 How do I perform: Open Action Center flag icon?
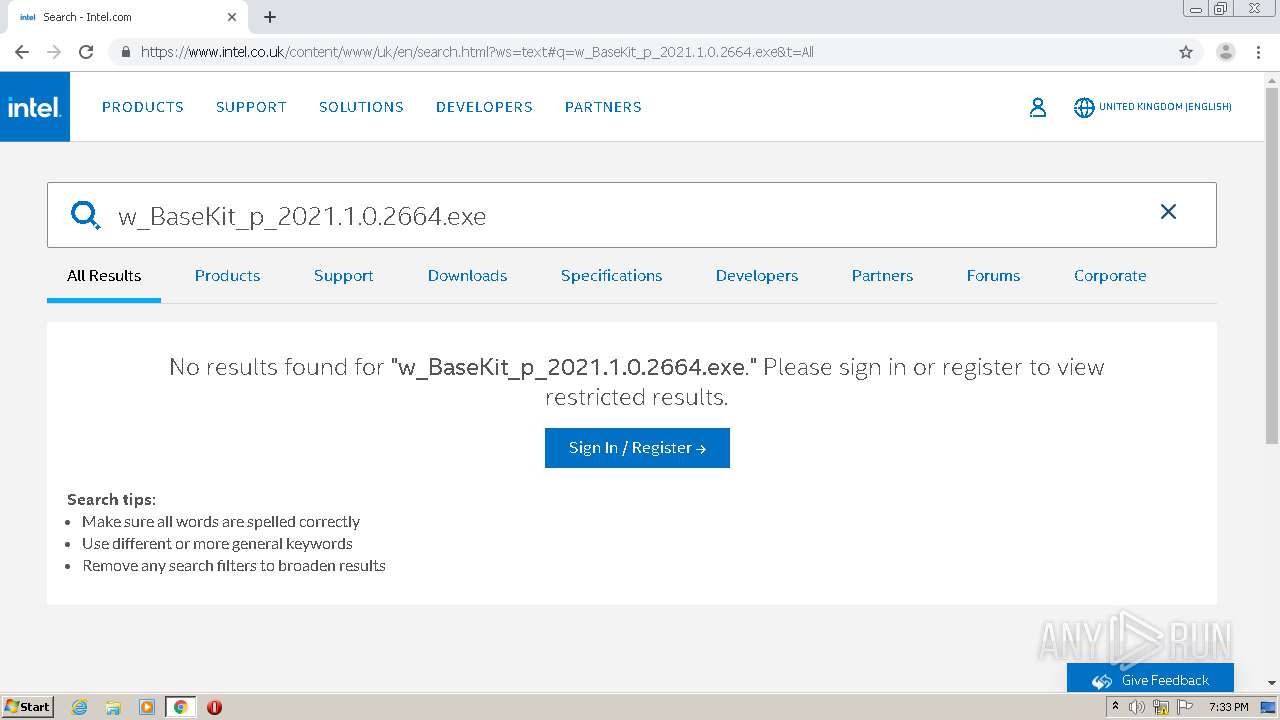[1185, 707]
